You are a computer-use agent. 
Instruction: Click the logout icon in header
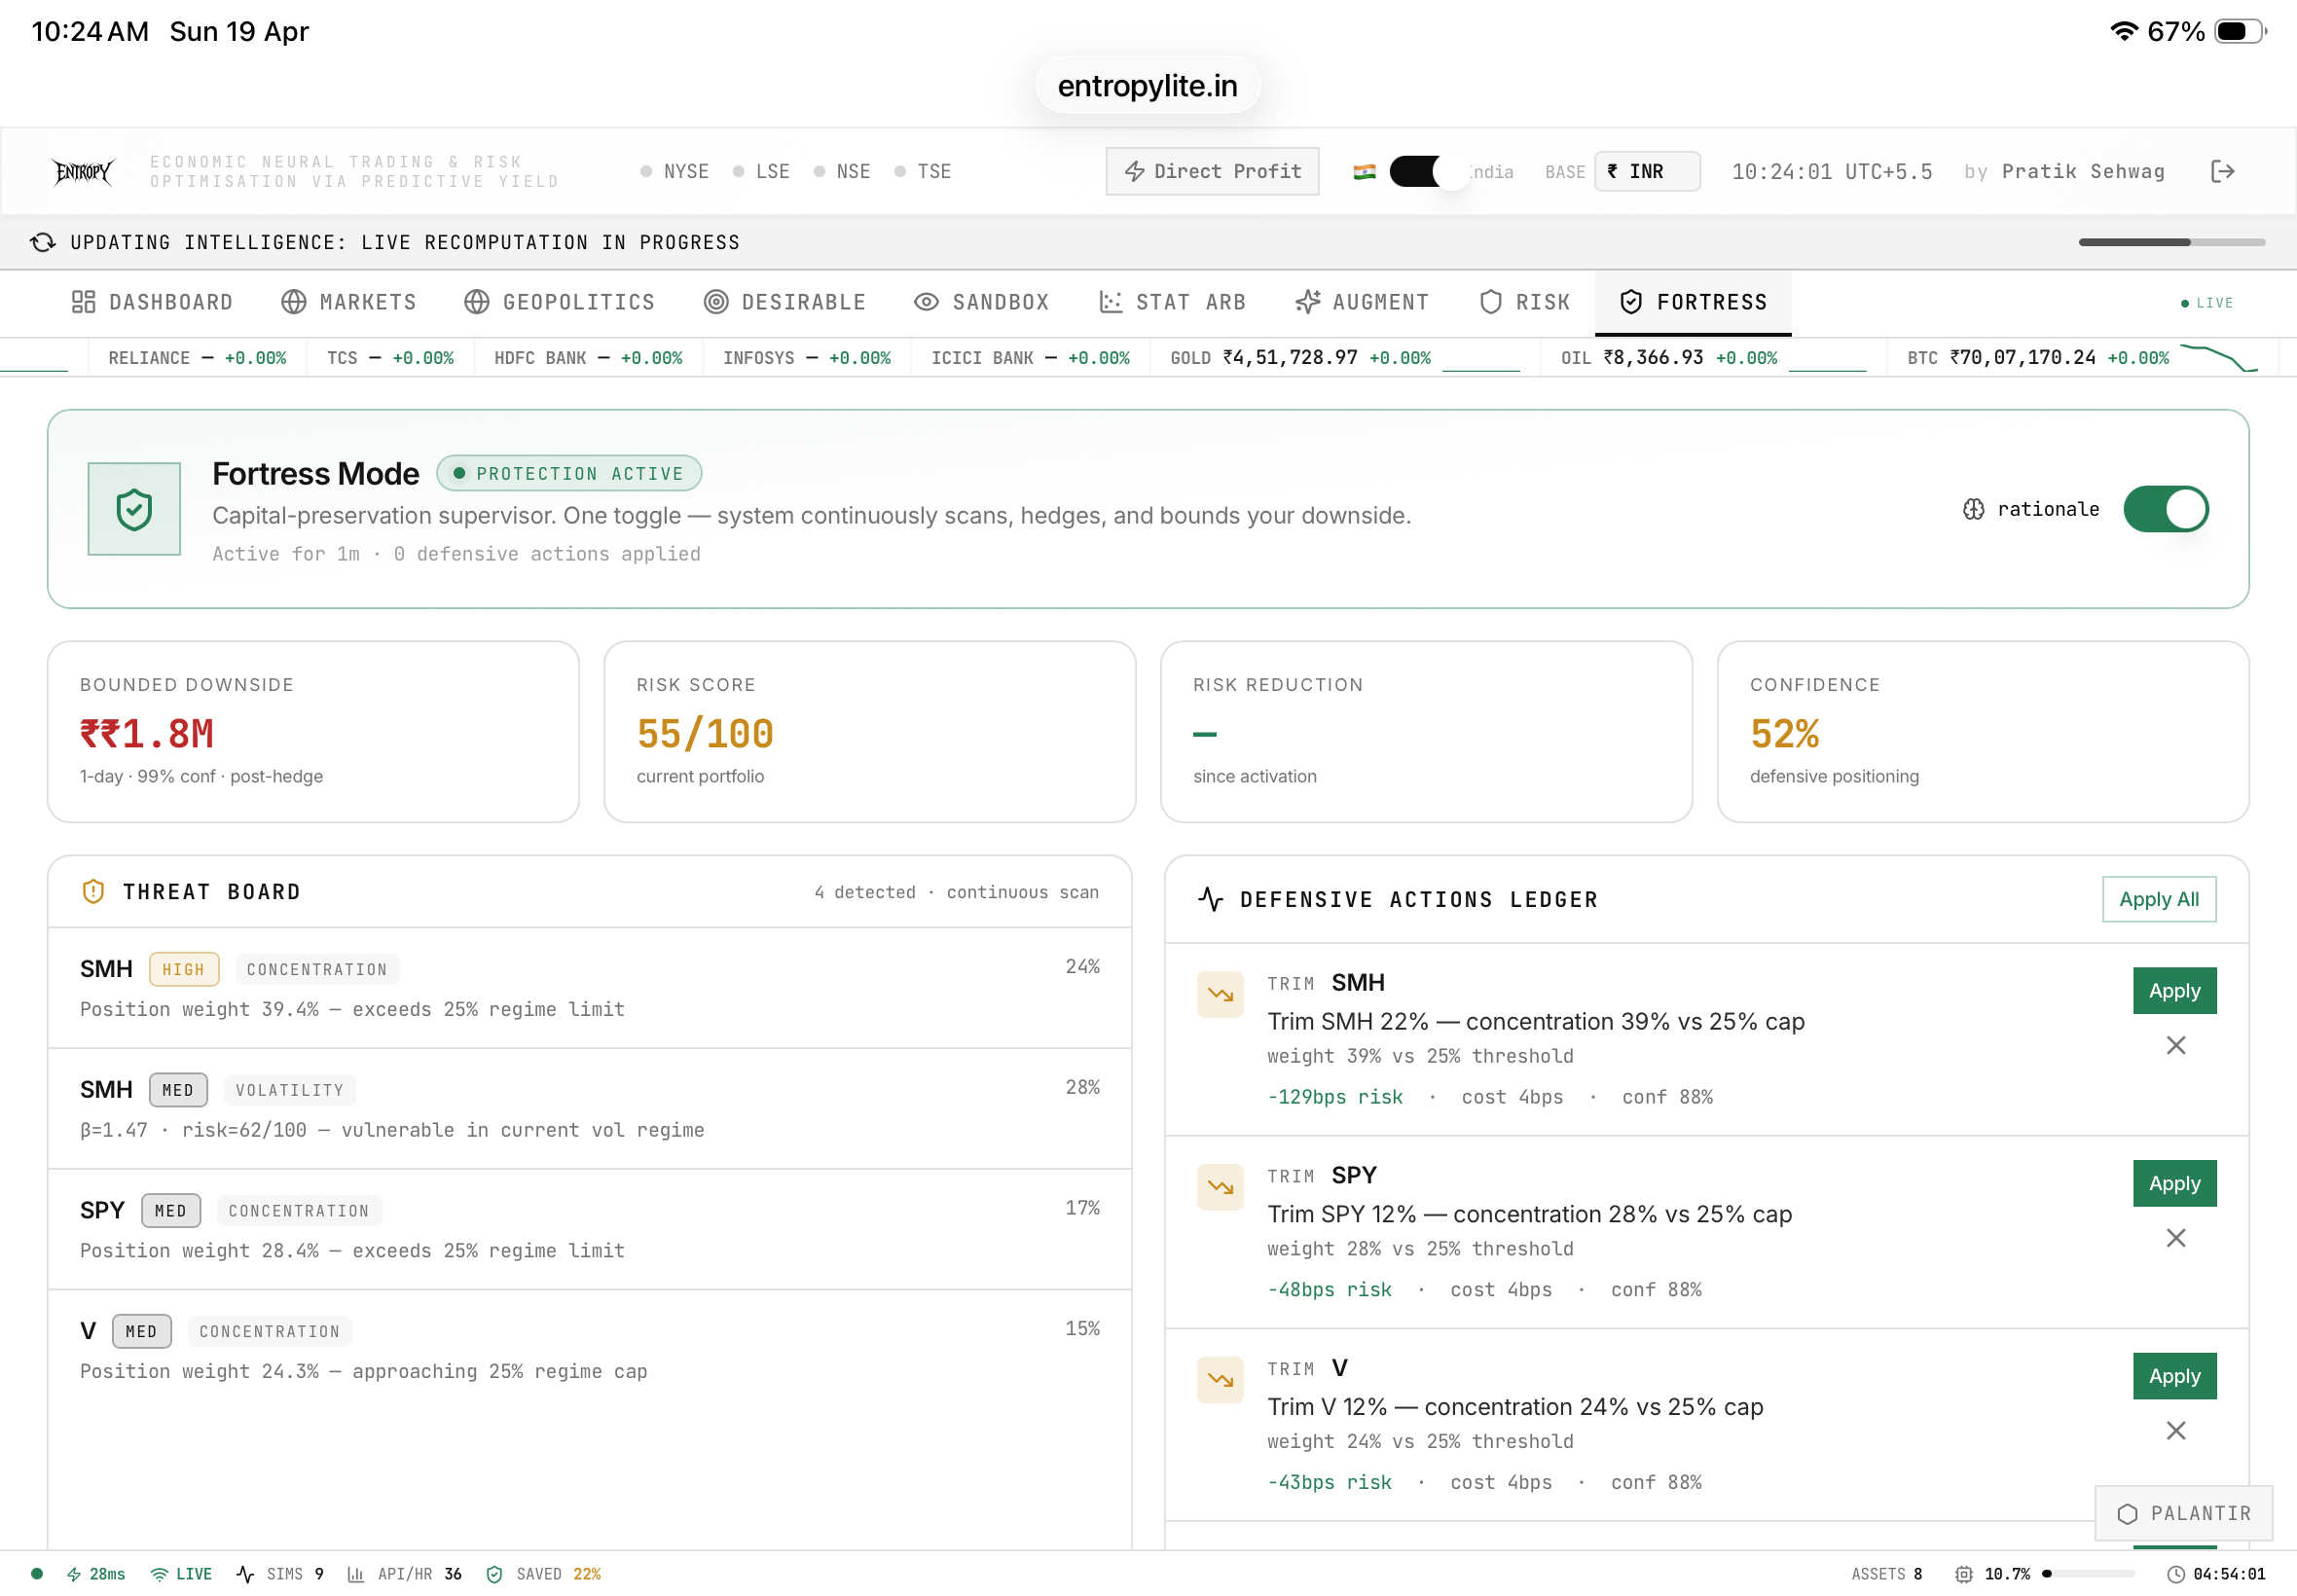[x=2221, y=171]
